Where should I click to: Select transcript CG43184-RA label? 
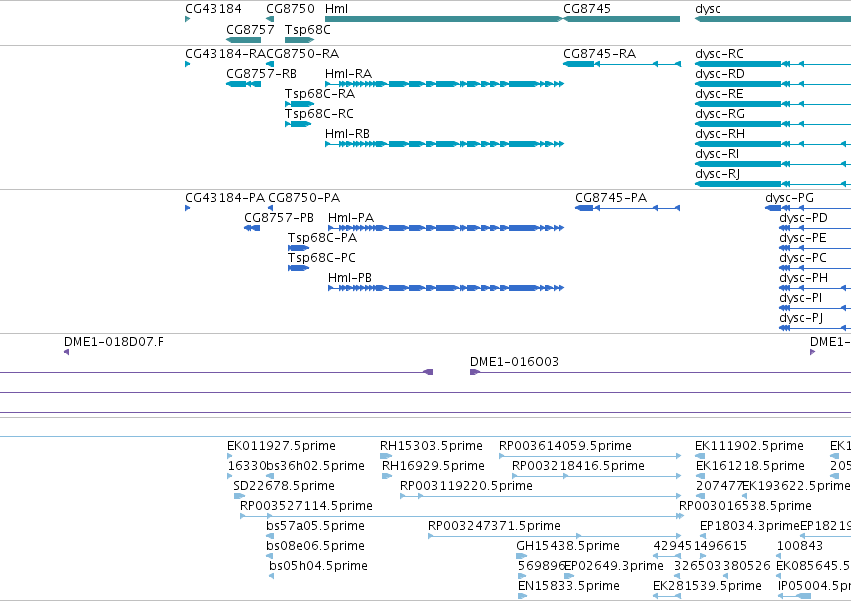pyautogui.click(x=225, y=54)
